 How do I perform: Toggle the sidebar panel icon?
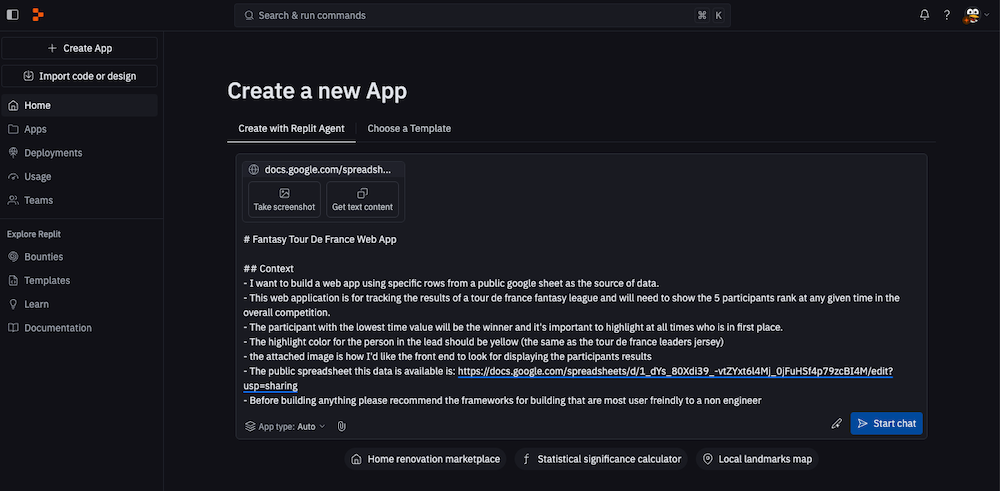(x=13, y=15)
